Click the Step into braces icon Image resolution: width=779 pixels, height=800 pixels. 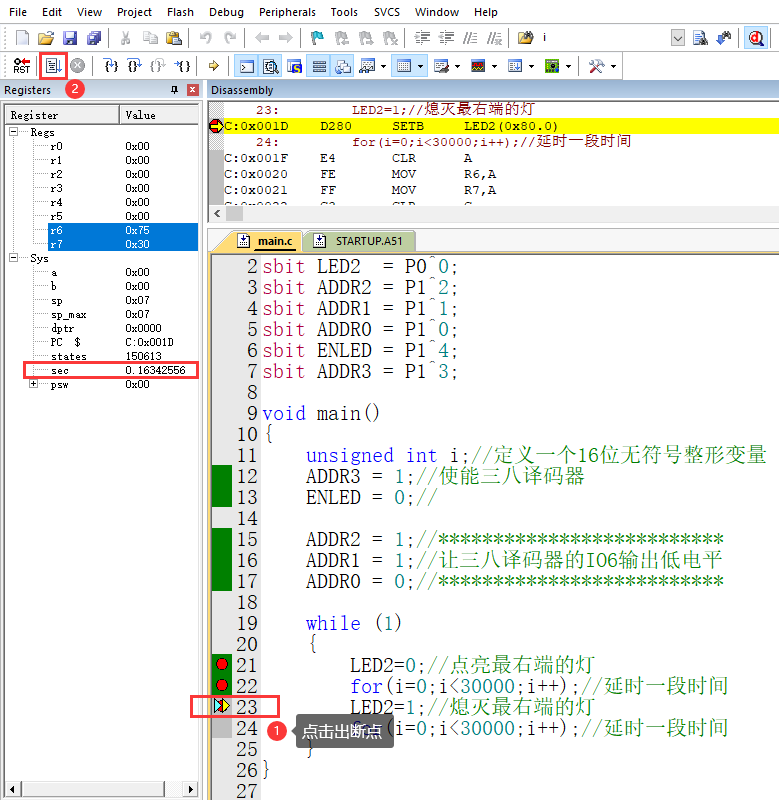click(x=111, y=66)
